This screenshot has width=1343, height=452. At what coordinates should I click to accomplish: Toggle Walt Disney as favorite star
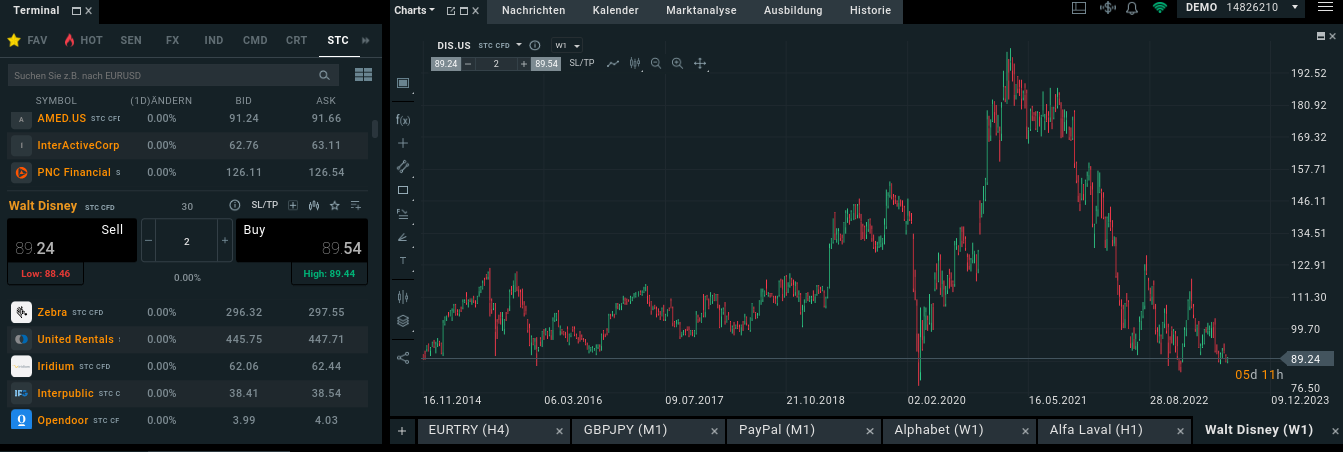point(335,205)
